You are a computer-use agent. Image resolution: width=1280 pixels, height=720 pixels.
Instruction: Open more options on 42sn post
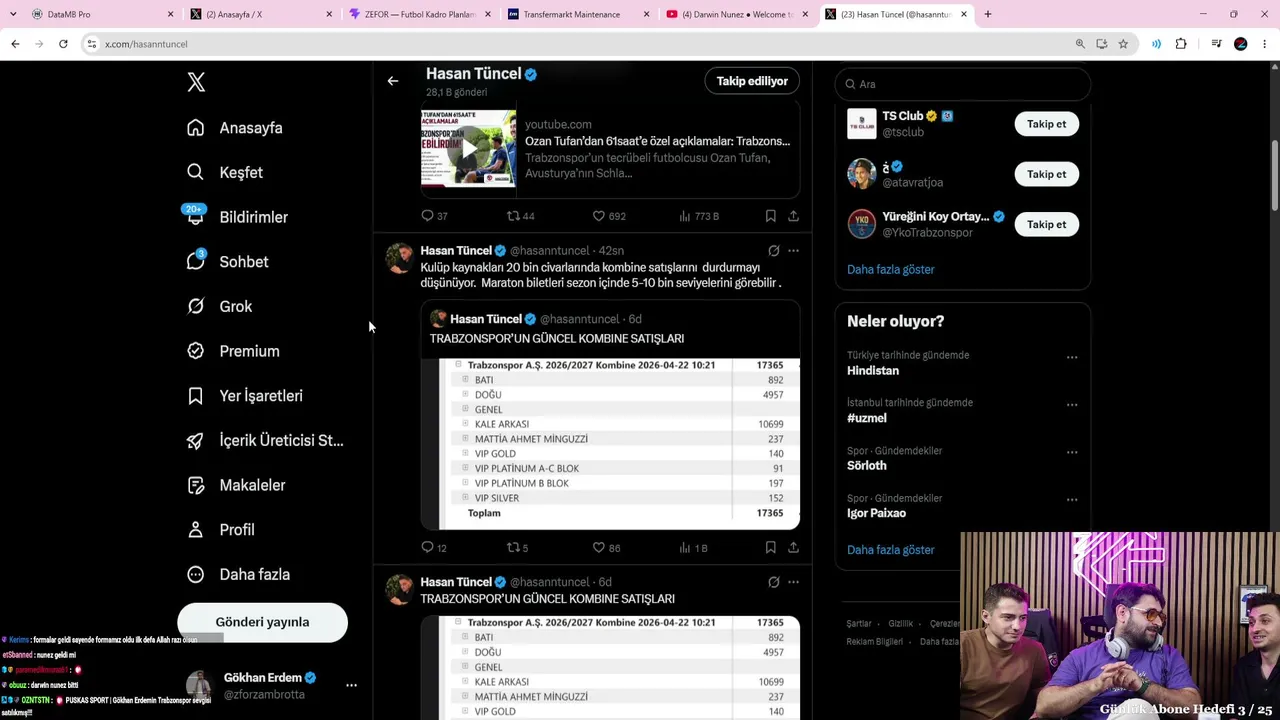point(793,251)
